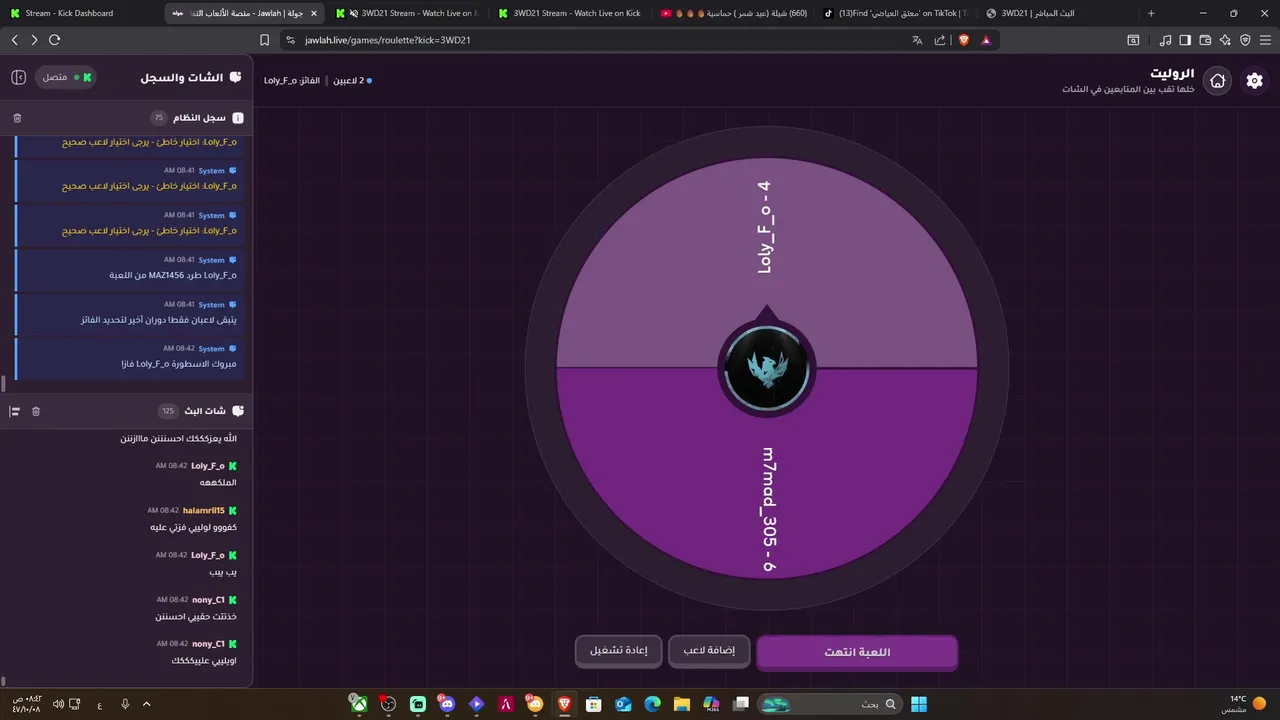Switch to the Stream - Kick Dashboard tab
The height and width of the screenshot is (720, 1280).
[x=82, y=13]
